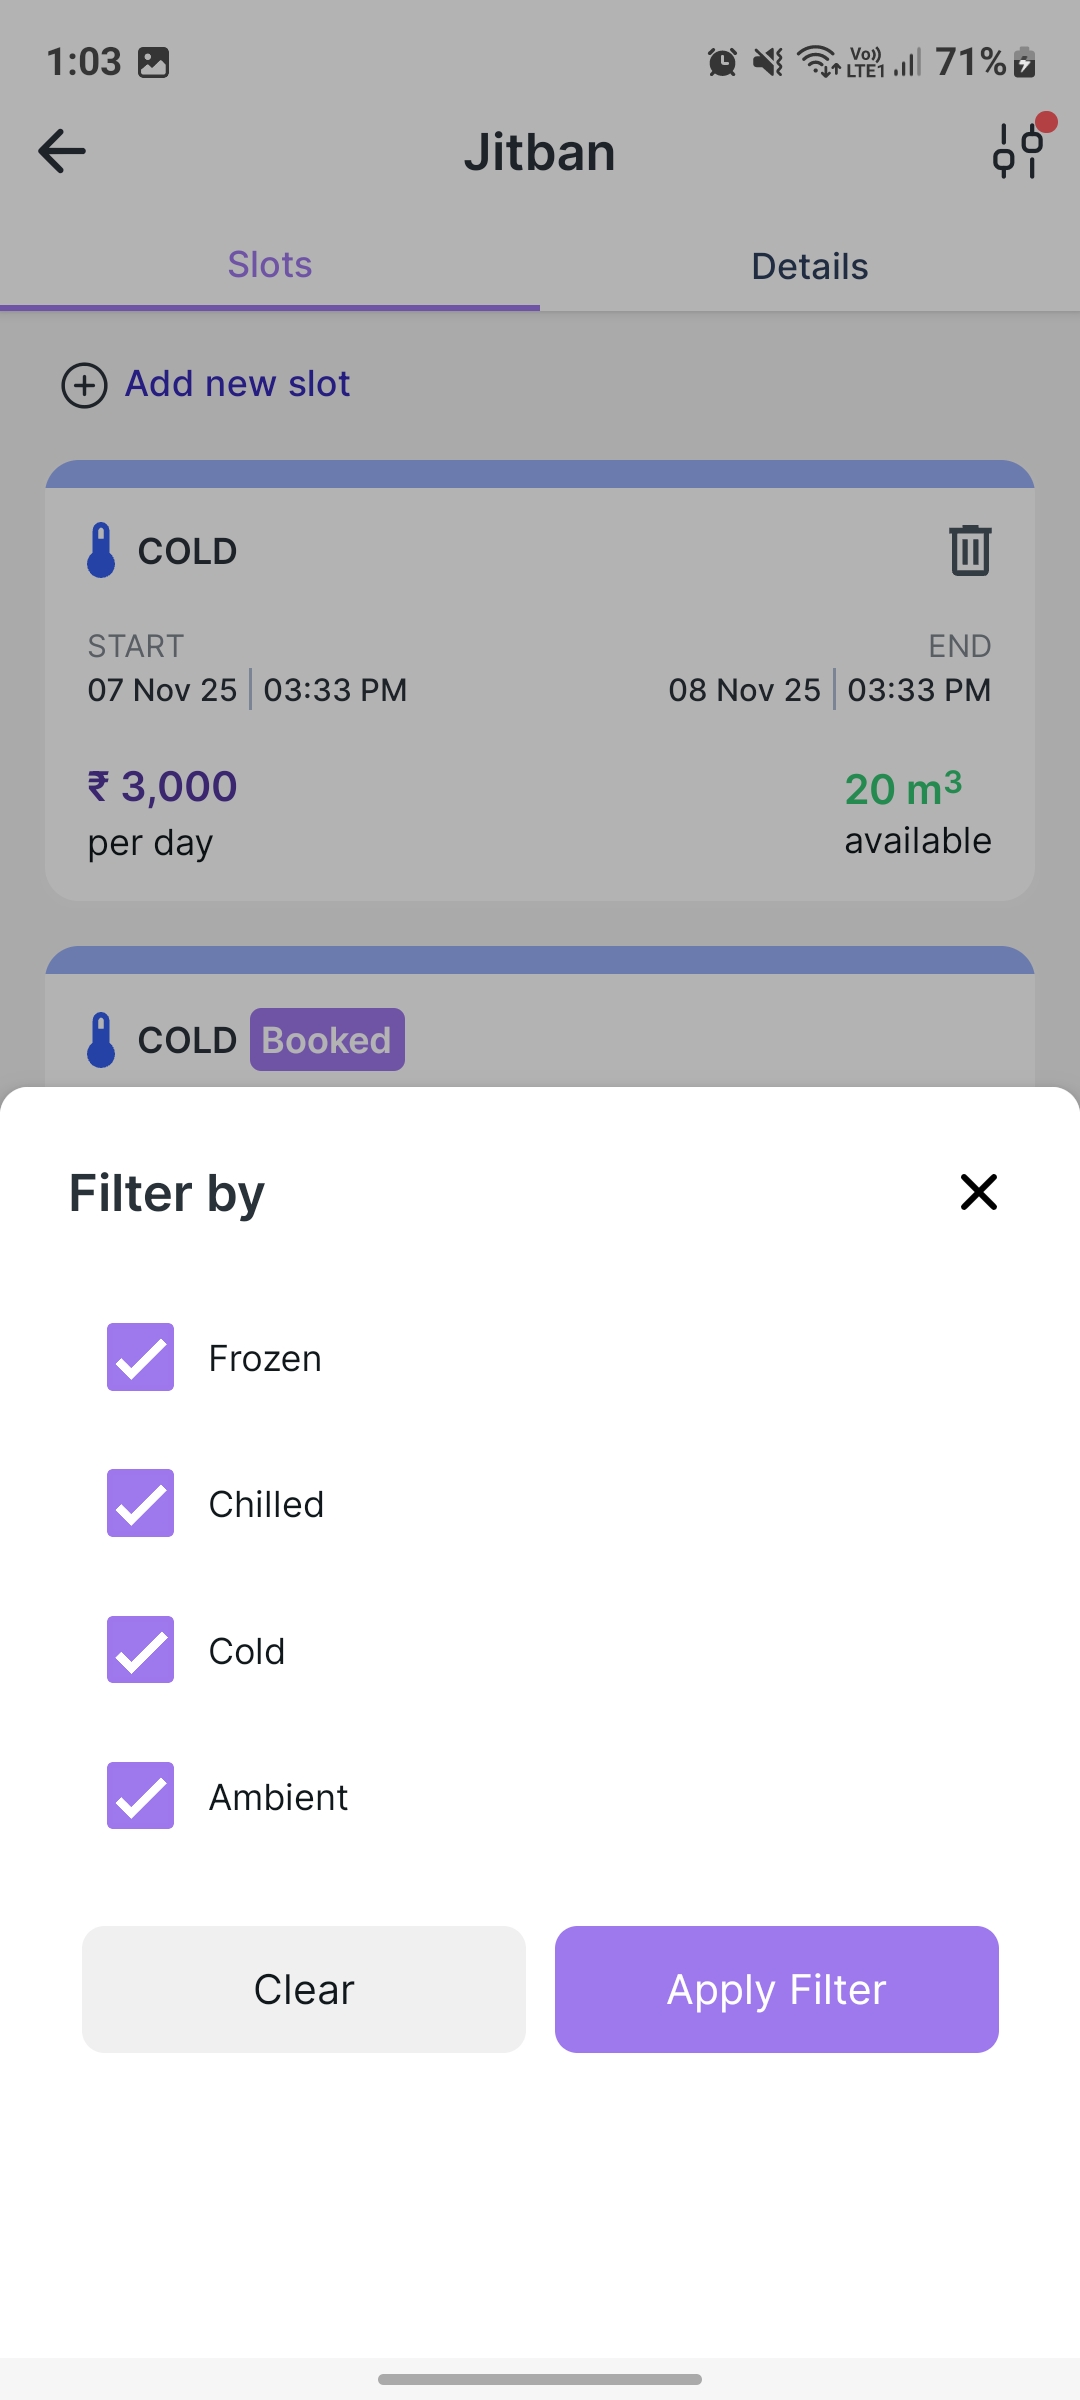Open the filter settings icon

coord(1019,150)
